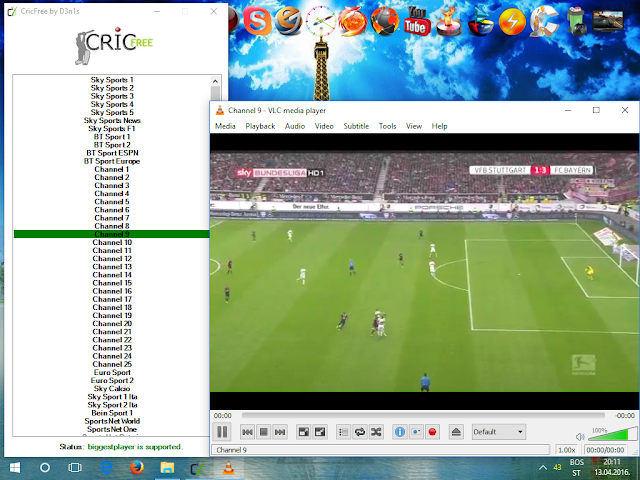
Task: Select Channel 1 in CricFree
Action: pos(112,169)
